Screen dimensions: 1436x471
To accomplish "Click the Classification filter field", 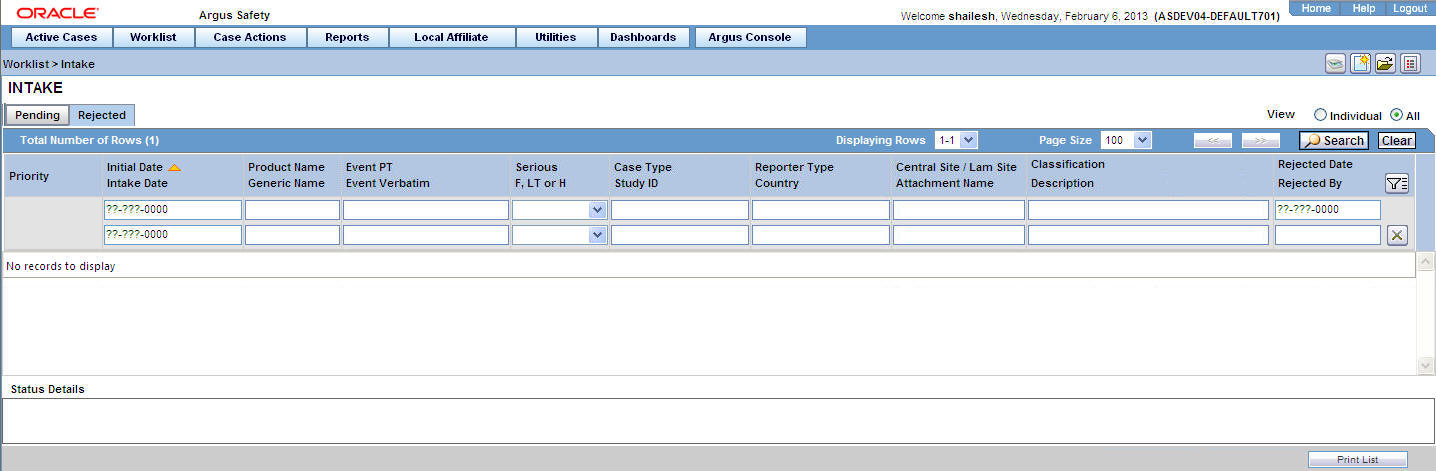I will 1148,210.
